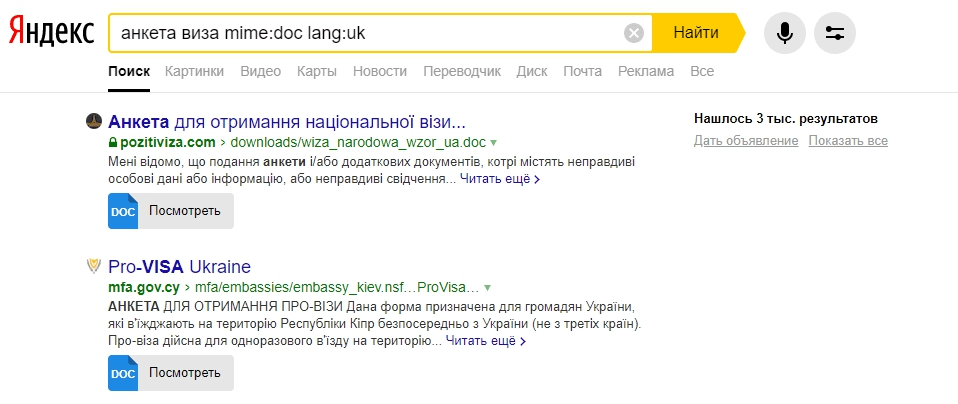Switch to the Картинки tab

tap(194, 71)
